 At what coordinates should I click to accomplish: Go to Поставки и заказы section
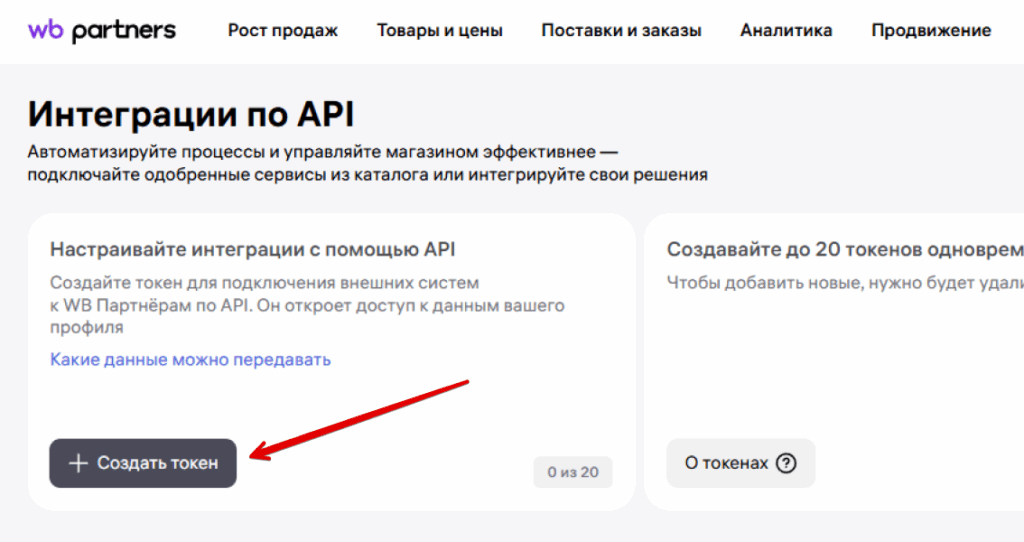[621, 30]
